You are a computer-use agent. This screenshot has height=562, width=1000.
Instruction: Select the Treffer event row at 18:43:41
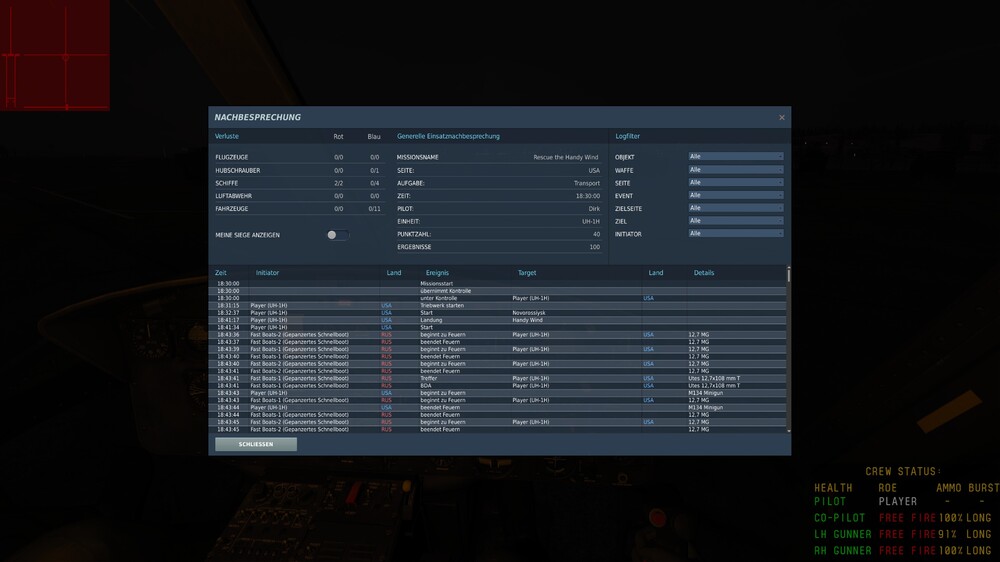tap(500, 378)
